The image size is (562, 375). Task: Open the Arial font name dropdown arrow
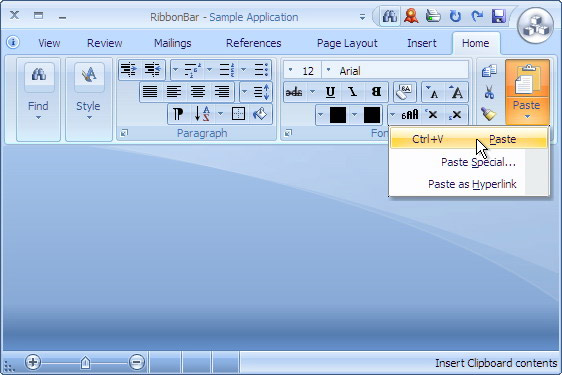[x=328, y=70]
